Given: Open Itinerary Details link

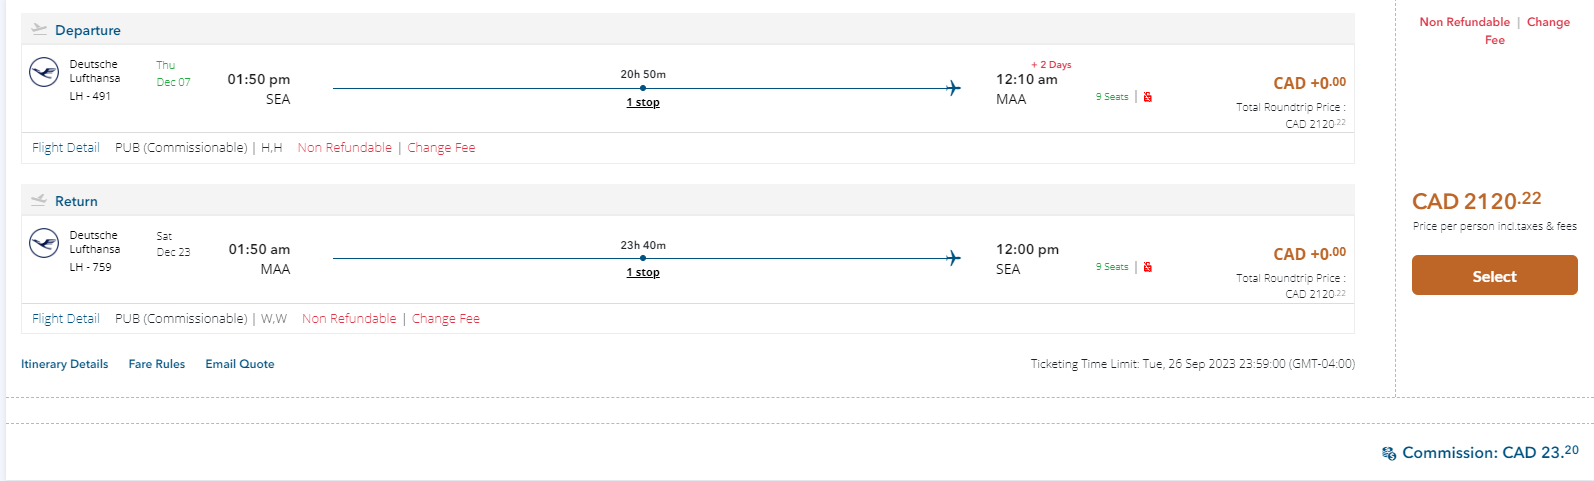Looking at the screenshot, I should click(65, 364).
